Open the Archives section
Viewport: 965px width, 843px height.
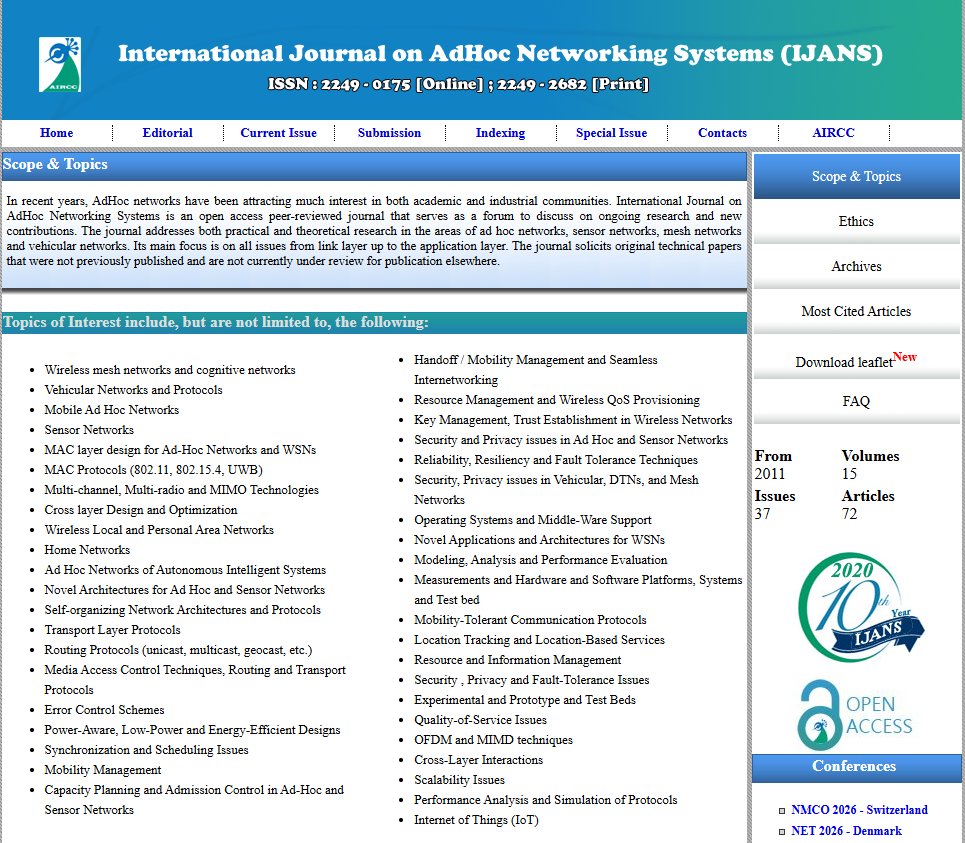(855, 266)
